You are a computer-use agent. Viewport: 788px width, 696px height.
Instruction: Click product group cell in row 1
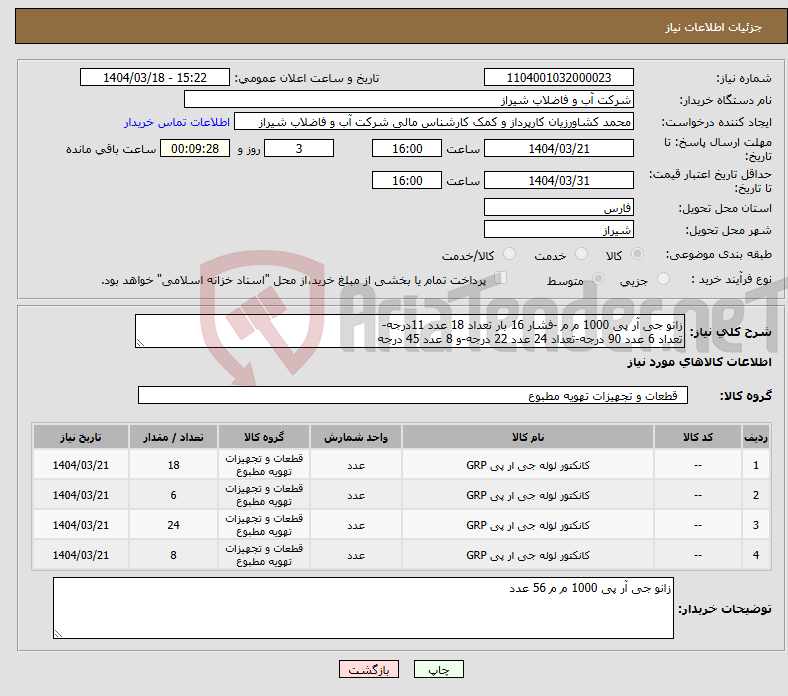(264, 465)
